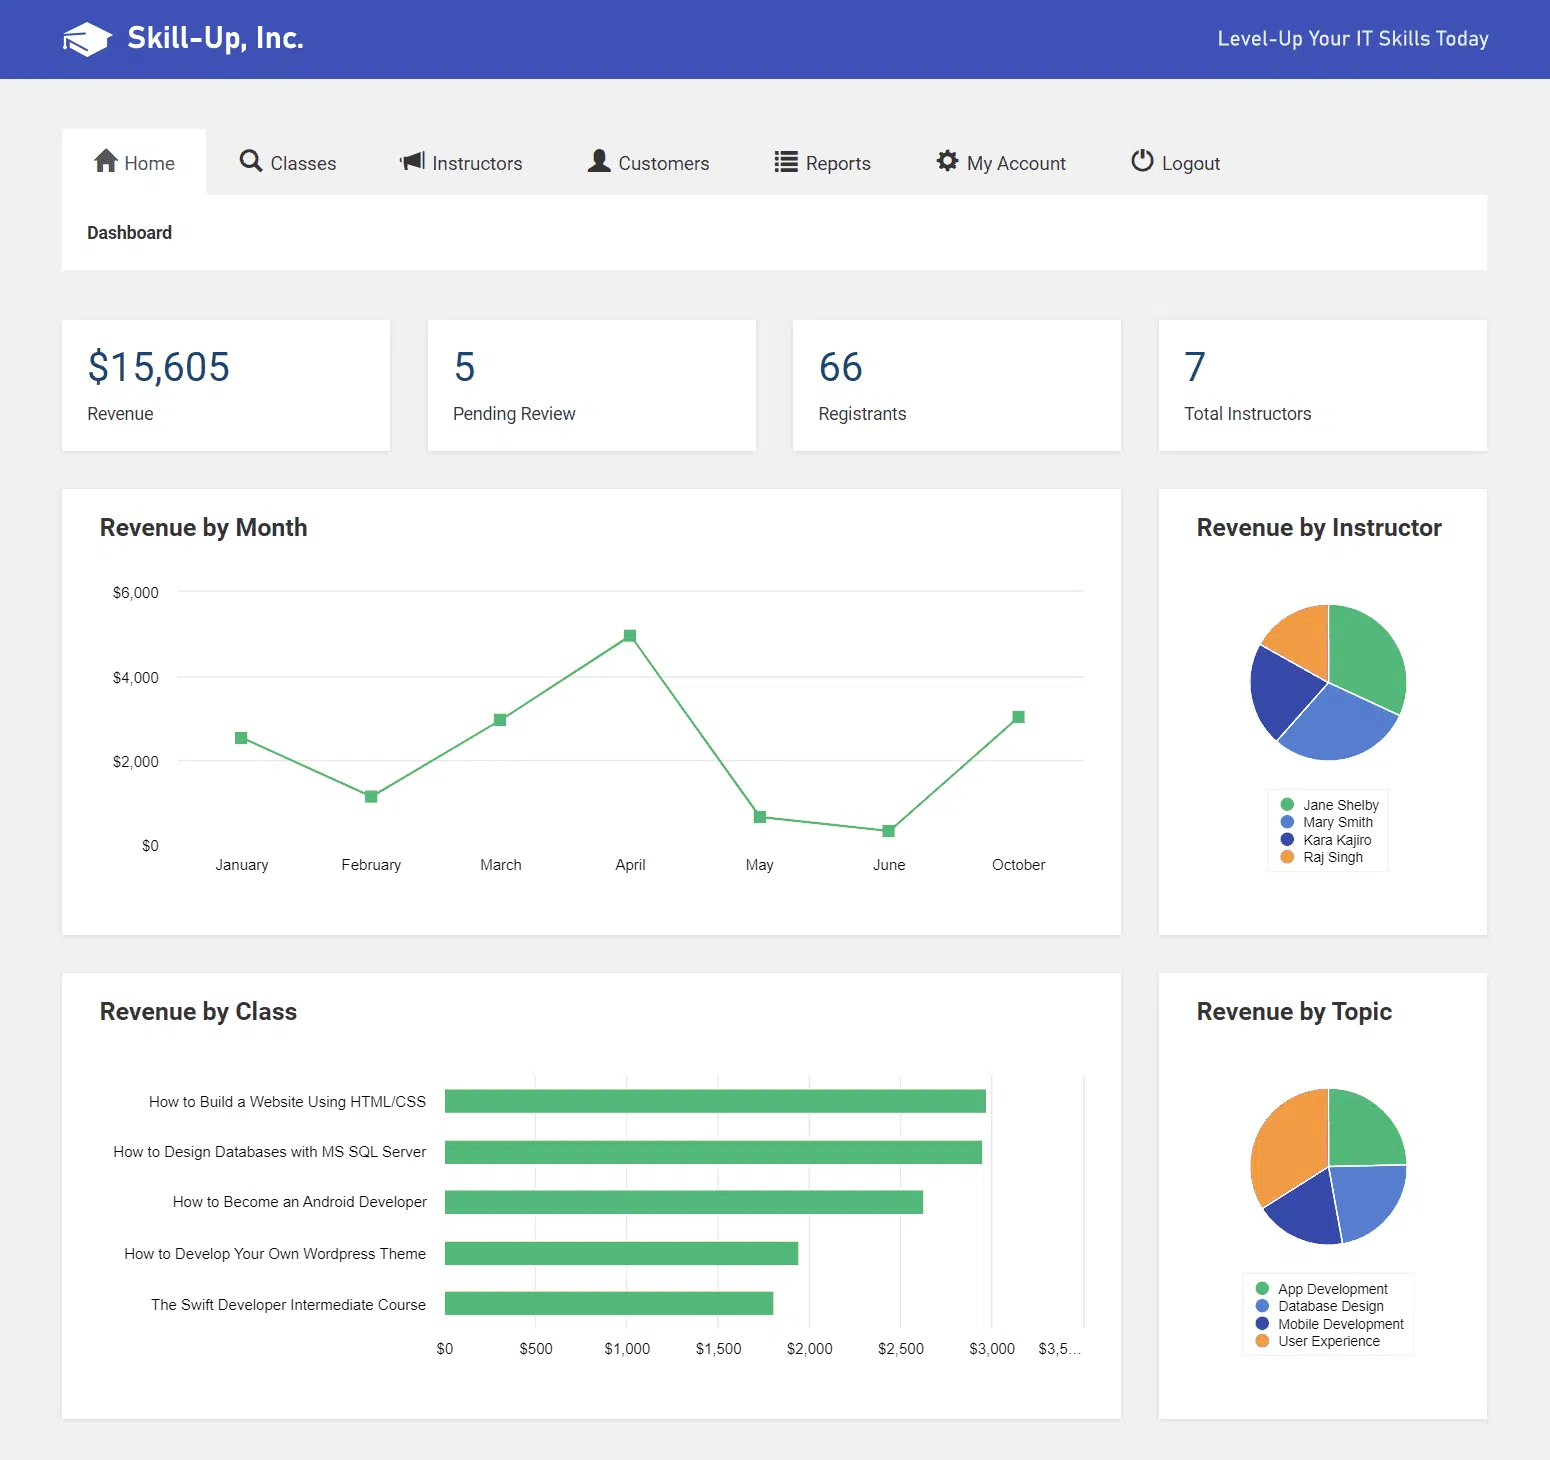Click the April data point on line chart
The height and width of the screenshot is (1460, 1550).
630,636
